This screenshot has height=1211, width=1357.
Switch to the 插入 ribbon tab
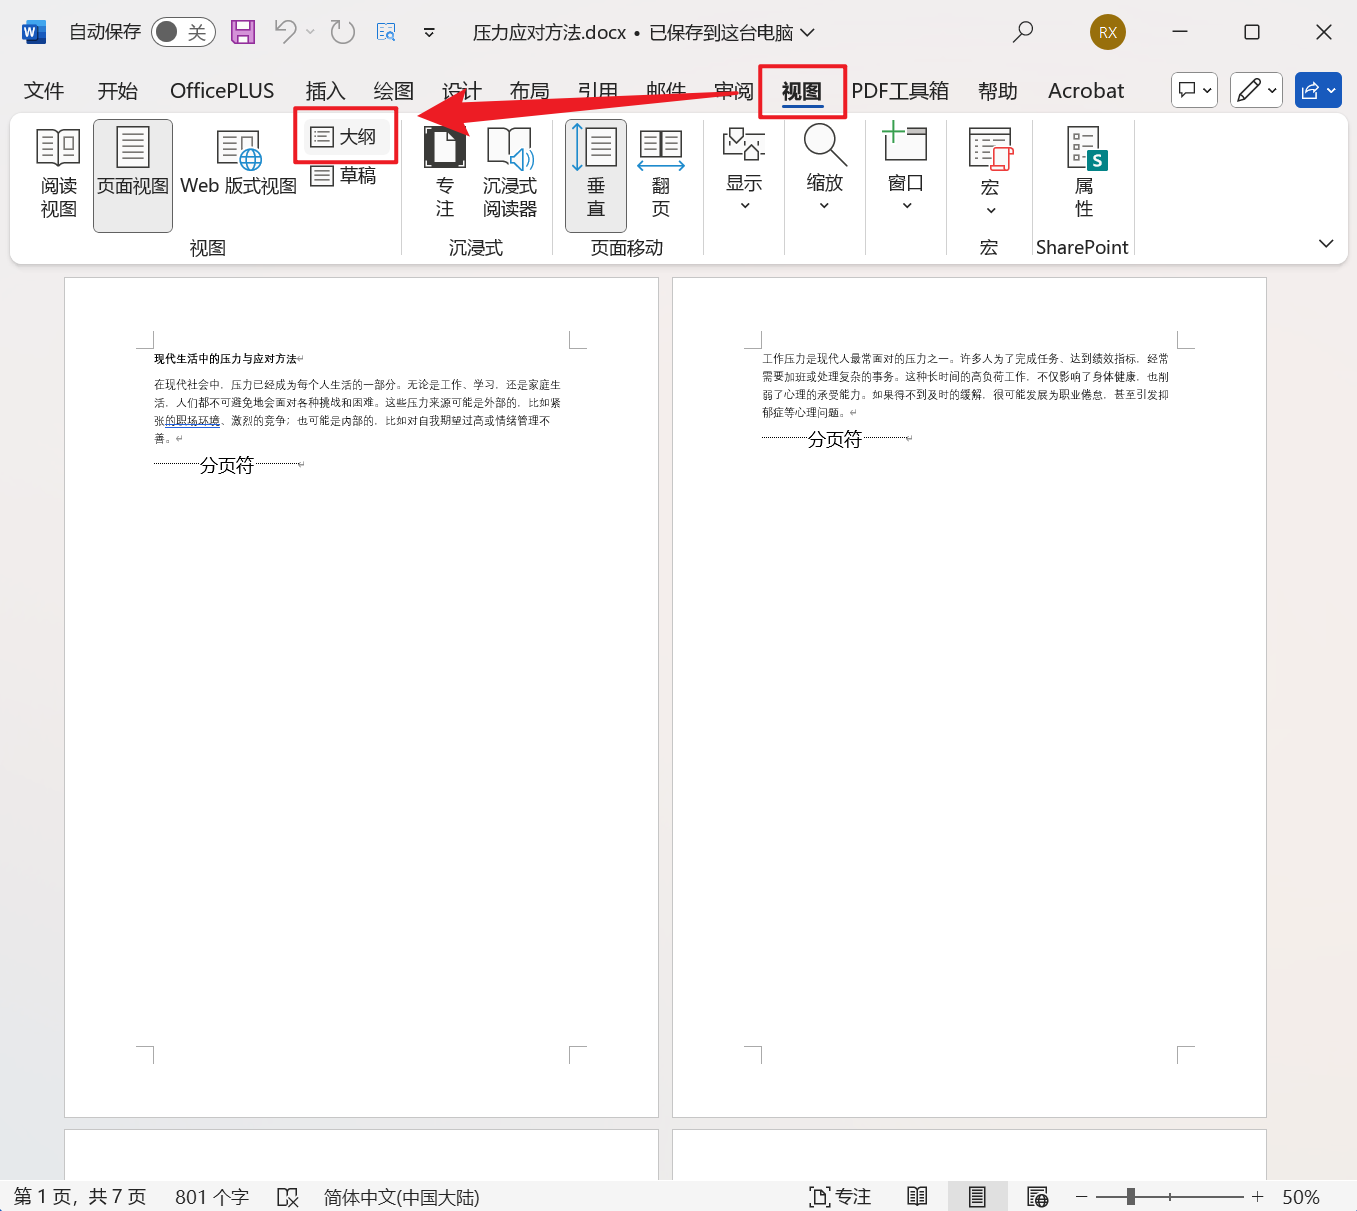tap(324, 90)
